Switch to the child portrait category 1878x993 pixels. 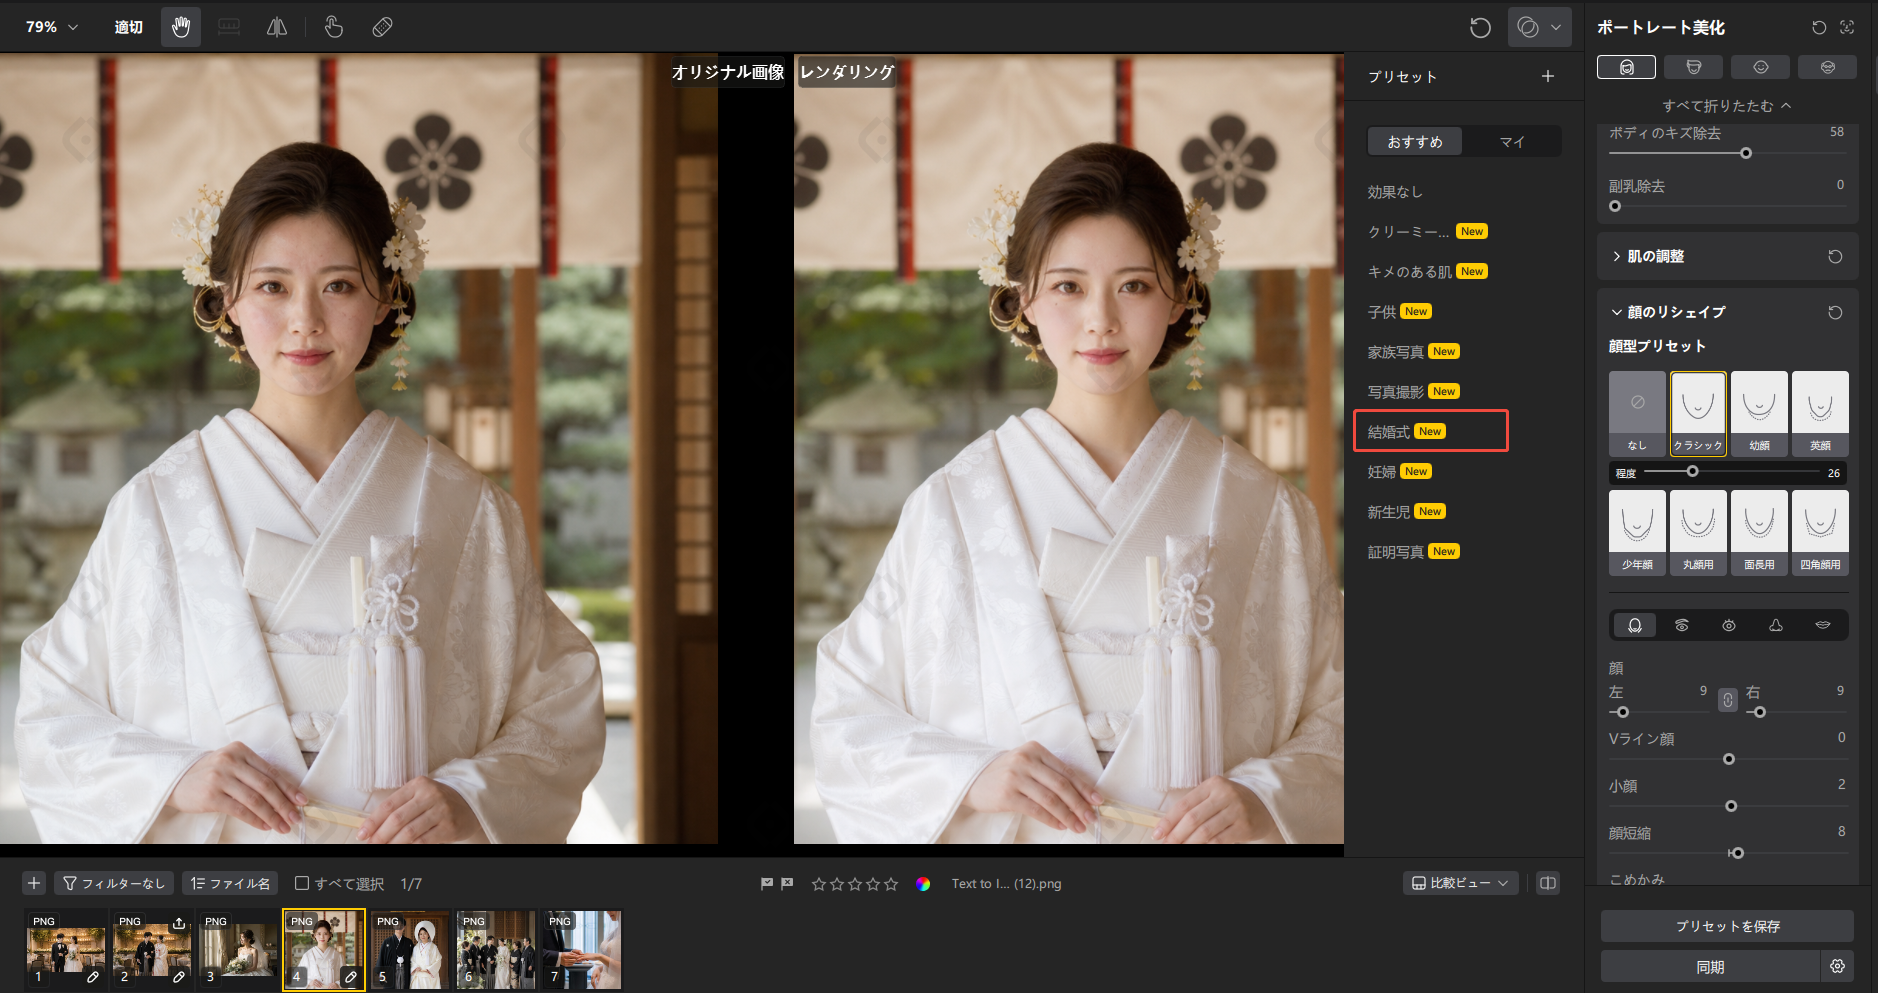click(x=1760, y=67)
